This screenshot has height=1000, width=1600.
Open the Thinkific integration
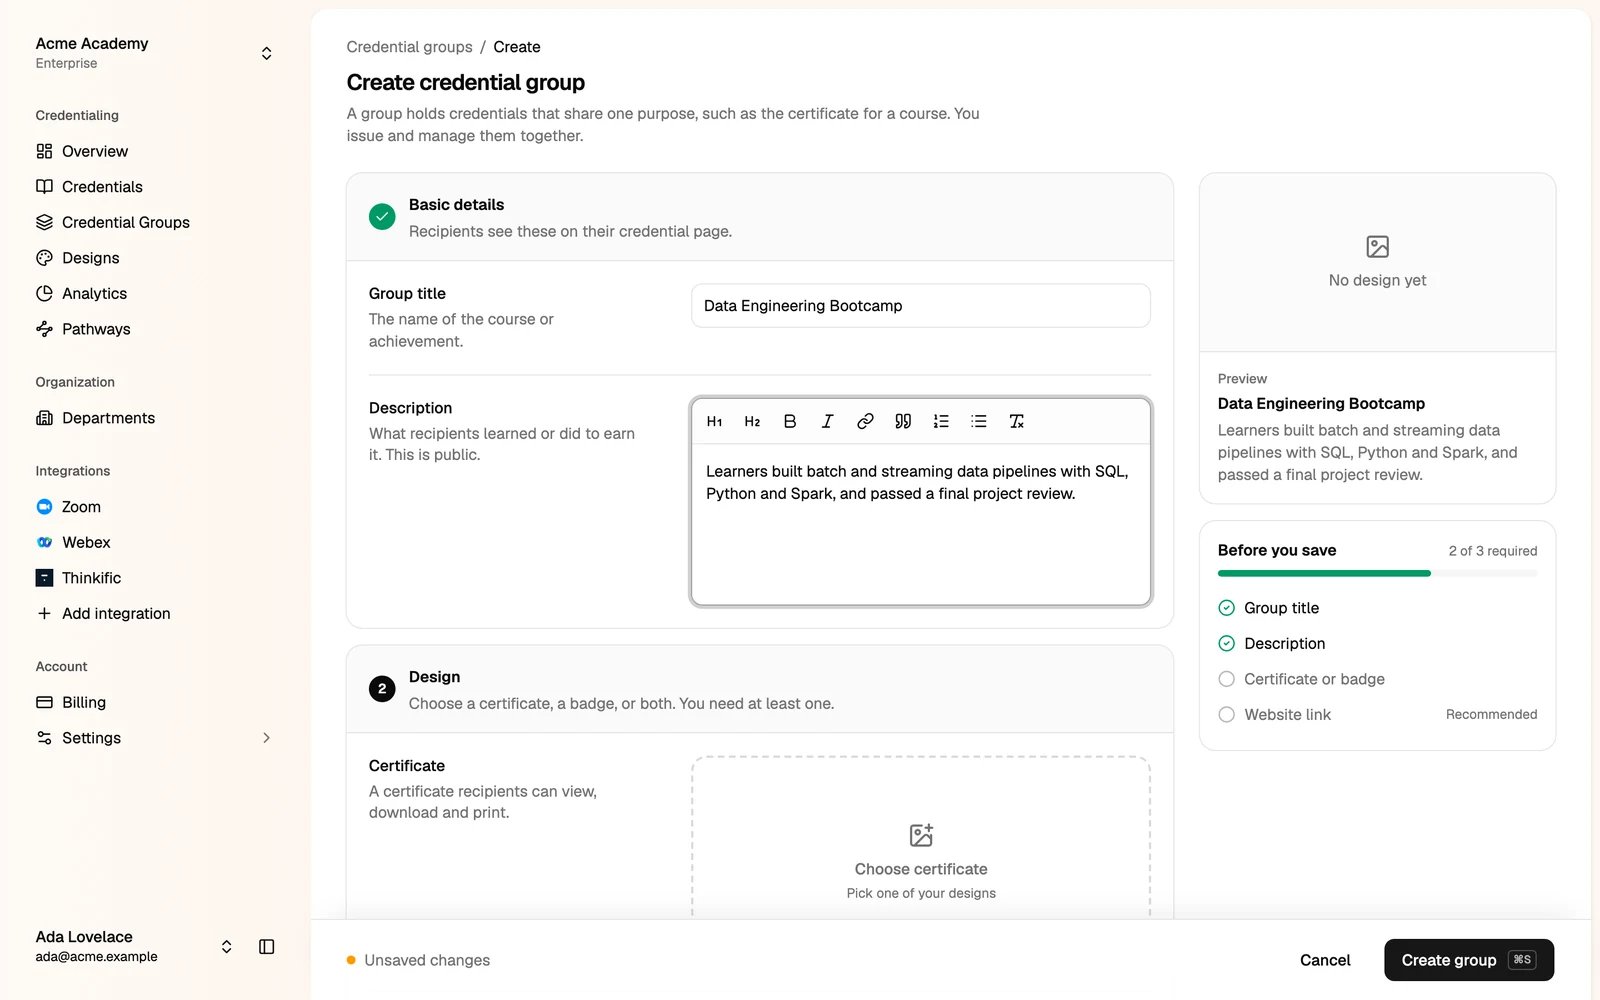coord(155,578)
